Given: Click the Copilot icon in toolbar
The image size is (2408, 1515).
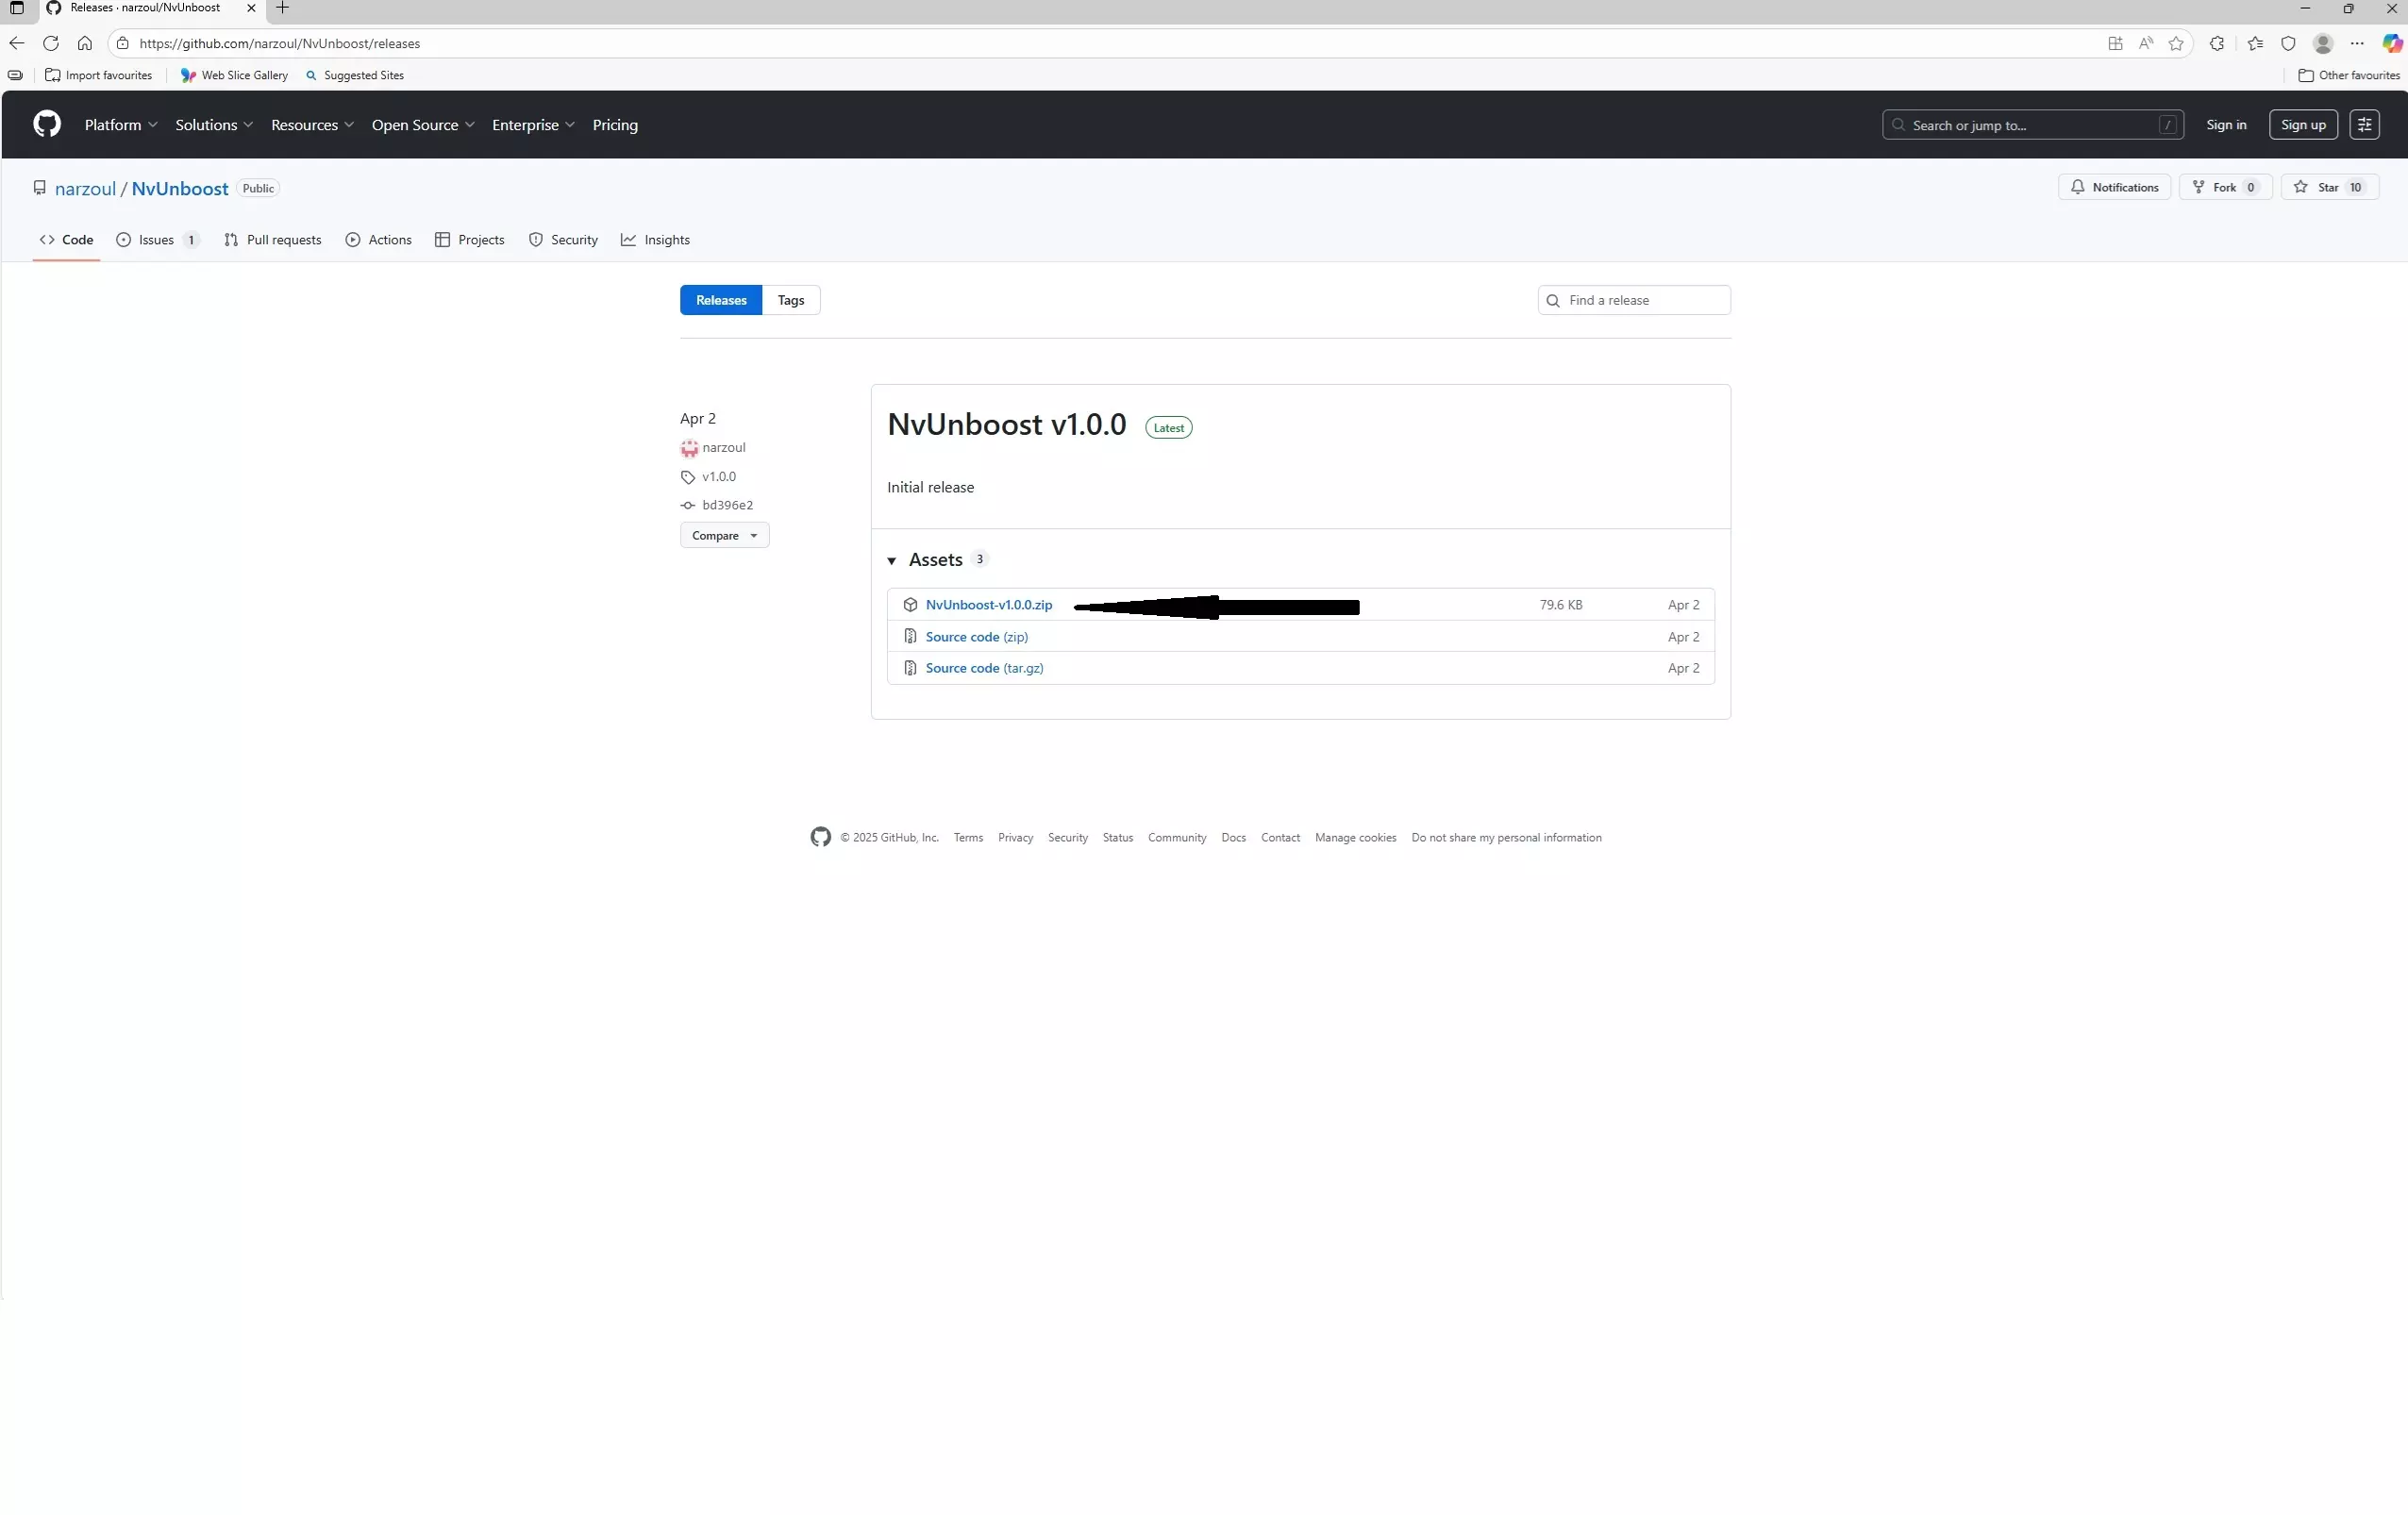Looking at the screenshot, I should pyautogui.click(x=2391, y=43).
